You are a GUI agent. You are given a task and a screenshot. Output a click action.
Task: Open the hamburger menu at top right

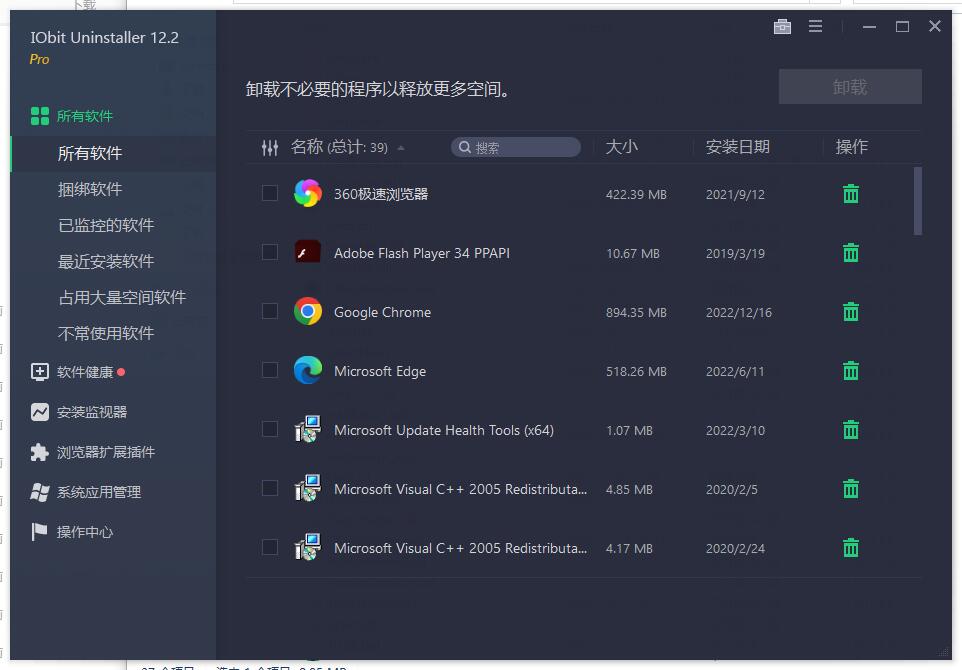(815, 26)
